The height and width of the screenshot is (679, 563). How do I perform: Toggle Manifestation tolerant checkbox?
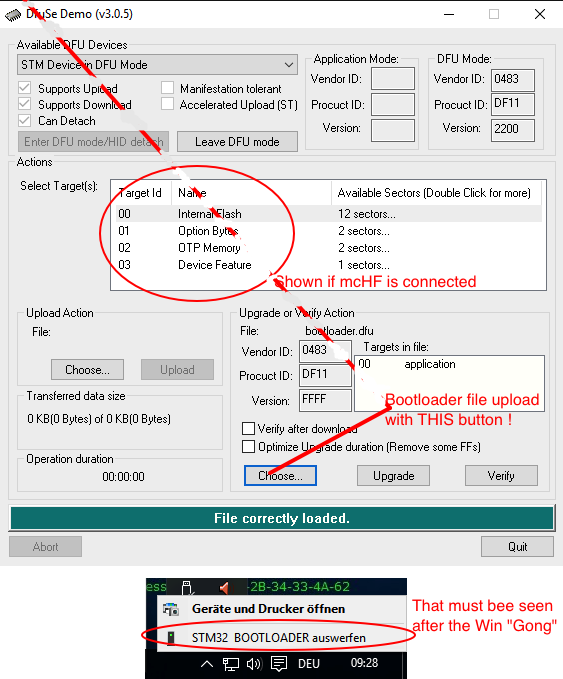pyautogui.click(x=167, y=88)
